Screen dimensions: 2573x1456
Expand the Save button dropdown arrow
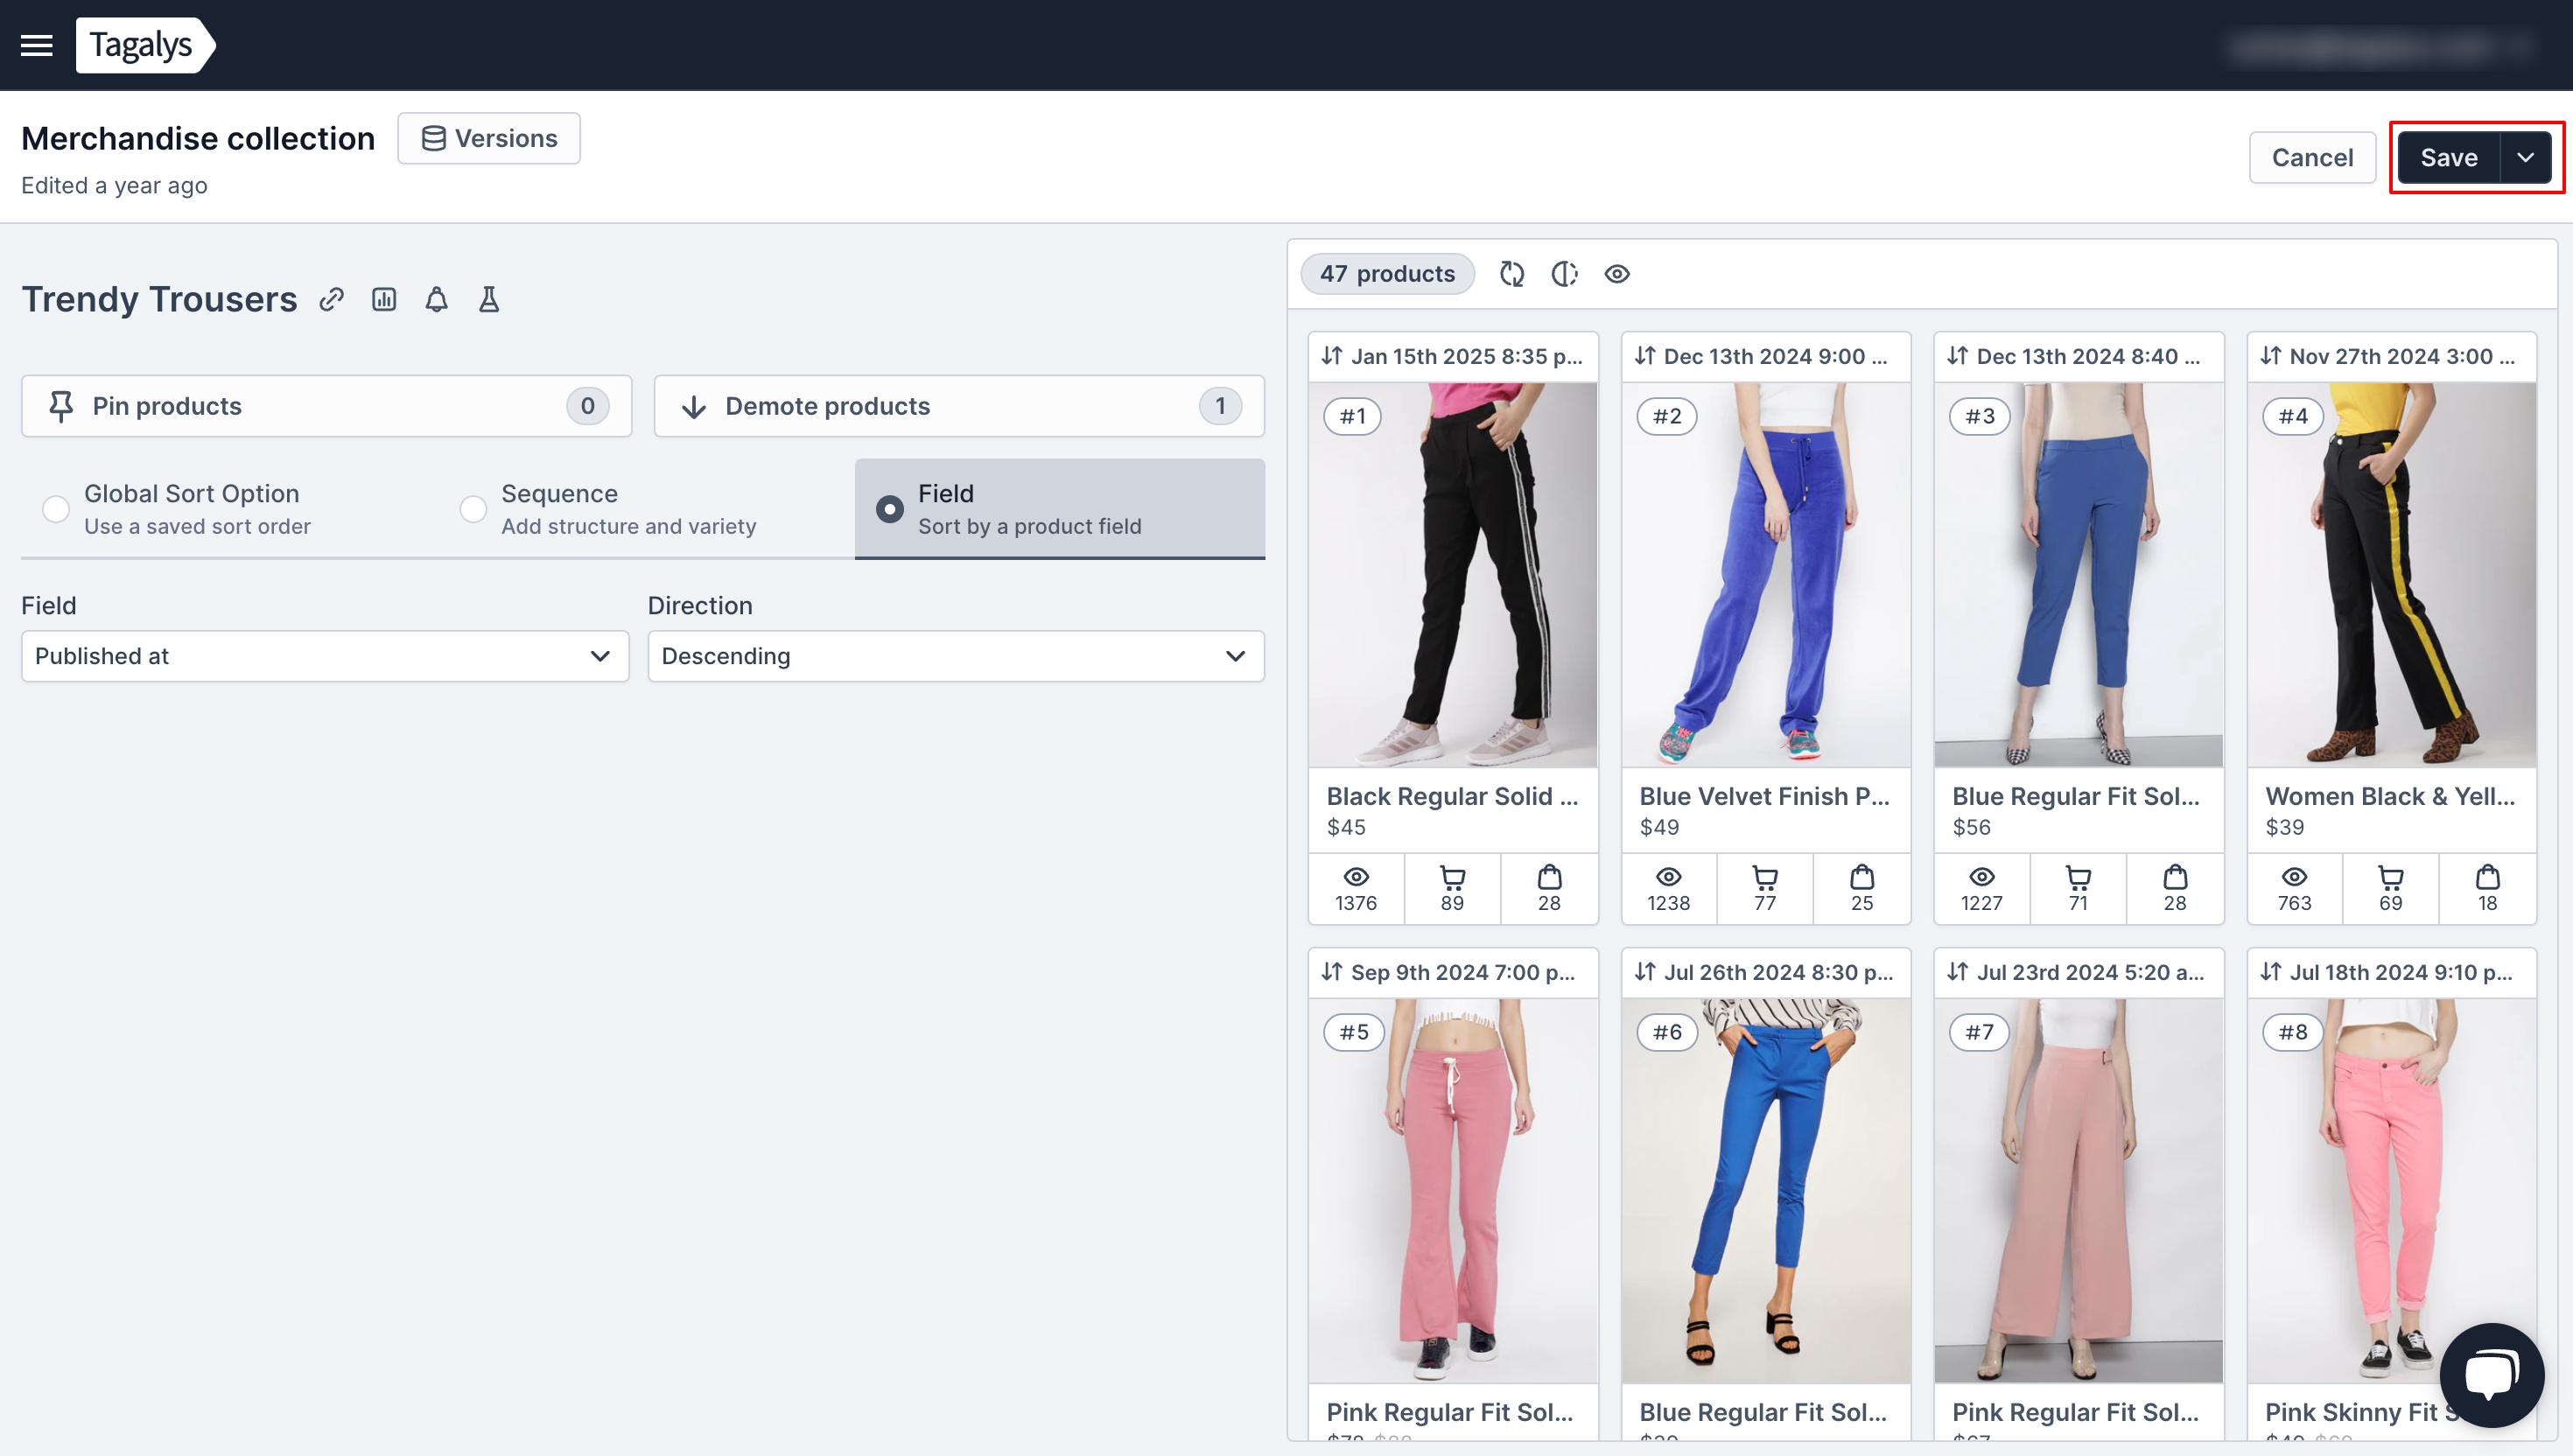pyautogui.click(x=2526, y=157)
